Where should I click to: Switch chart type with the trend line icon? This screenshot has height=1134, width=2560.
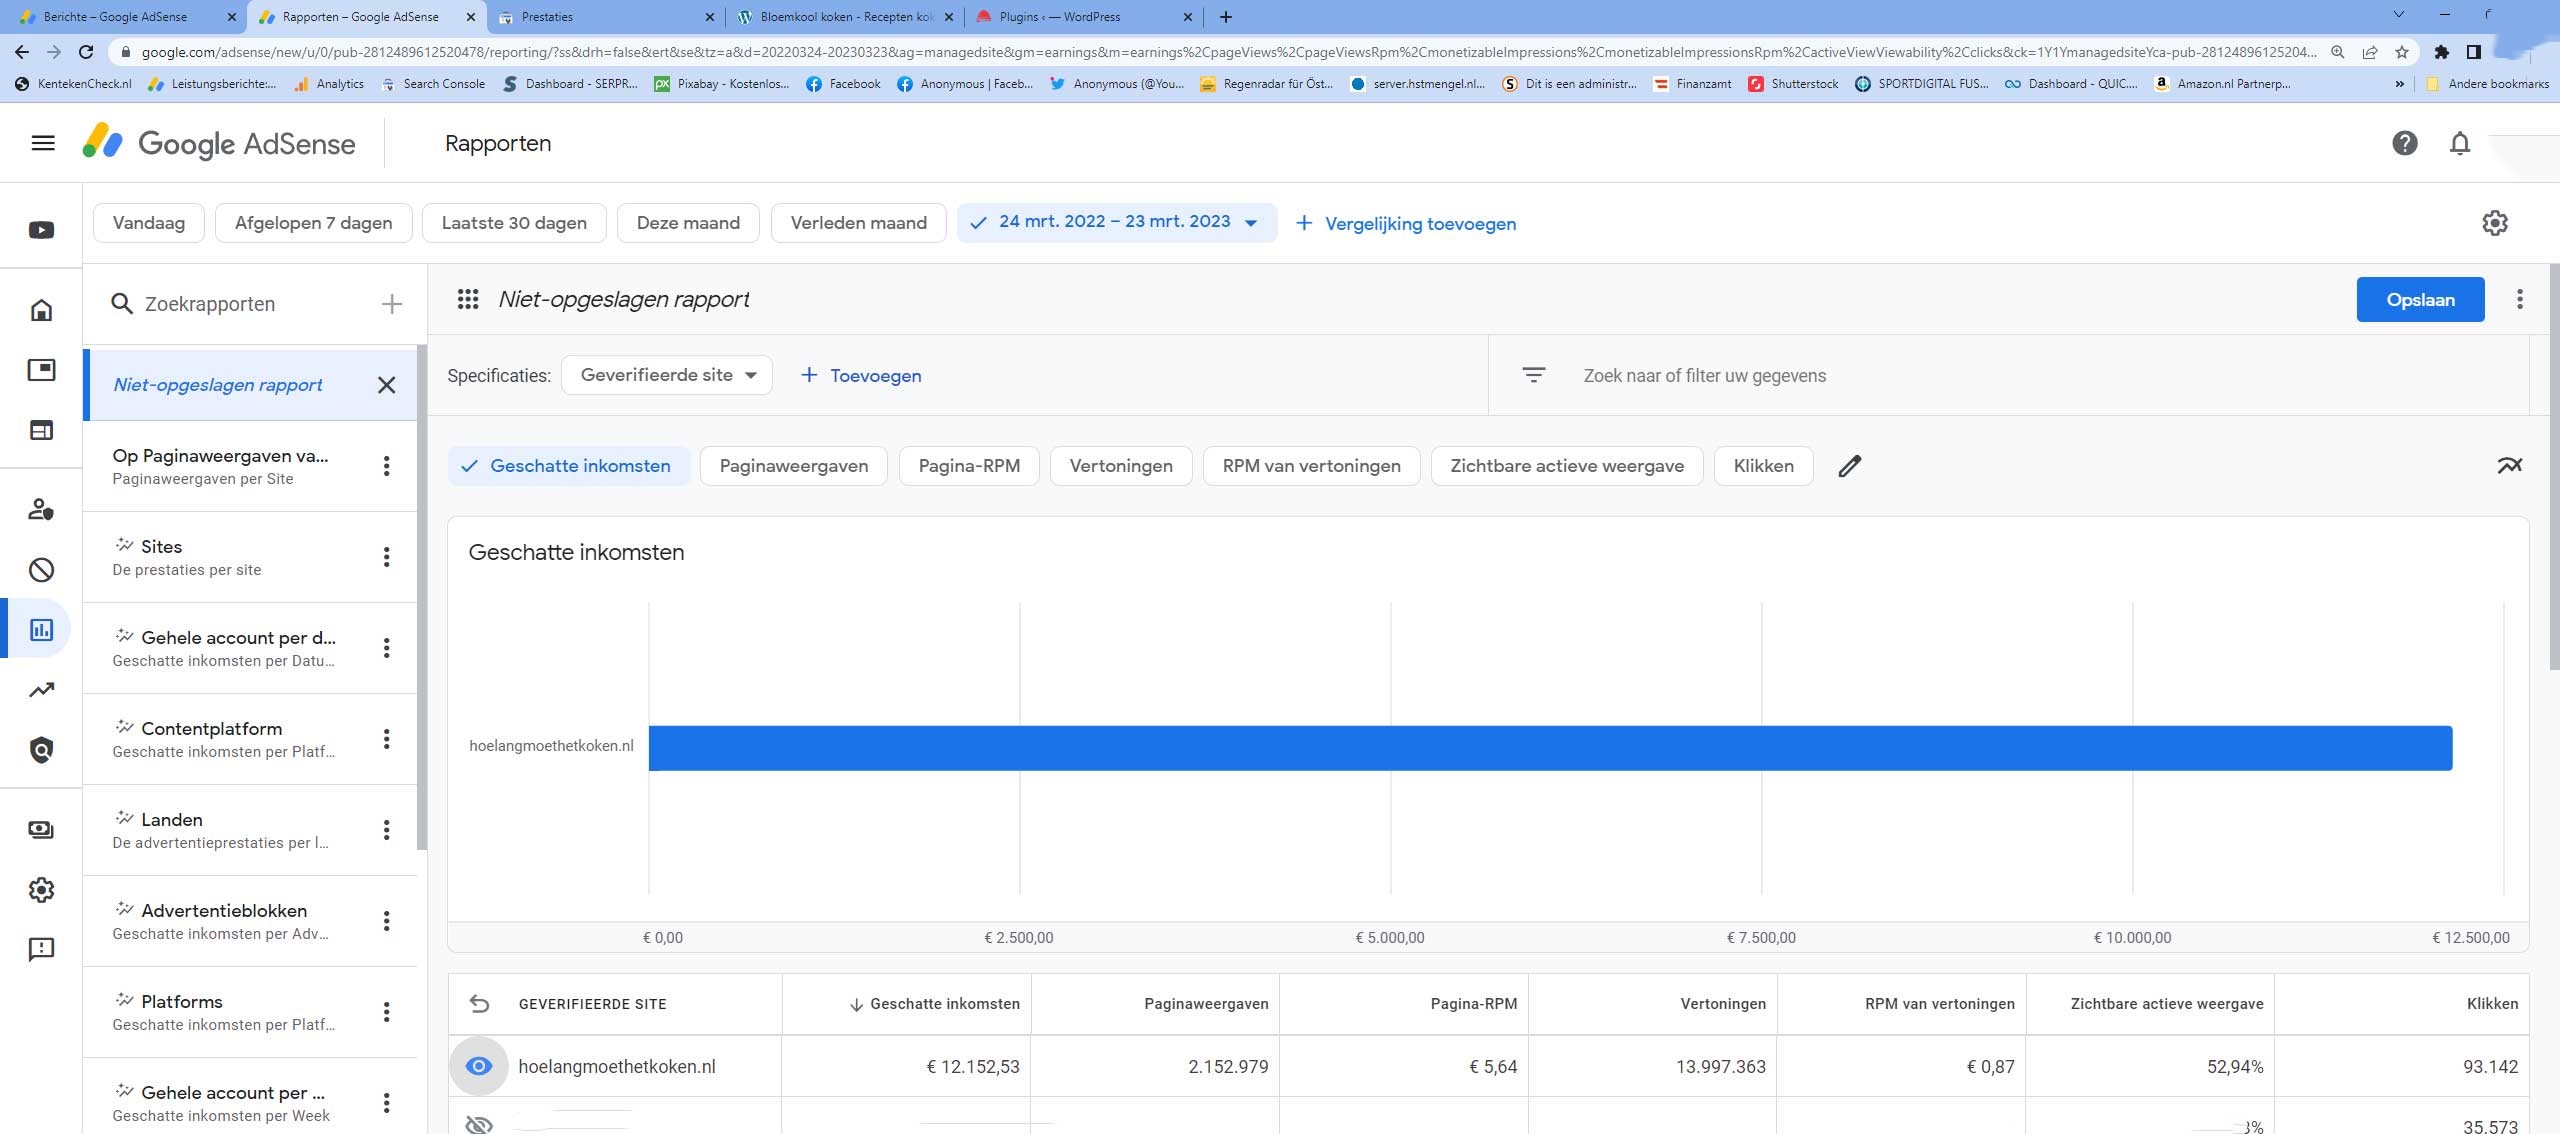tap(2510, 465)
